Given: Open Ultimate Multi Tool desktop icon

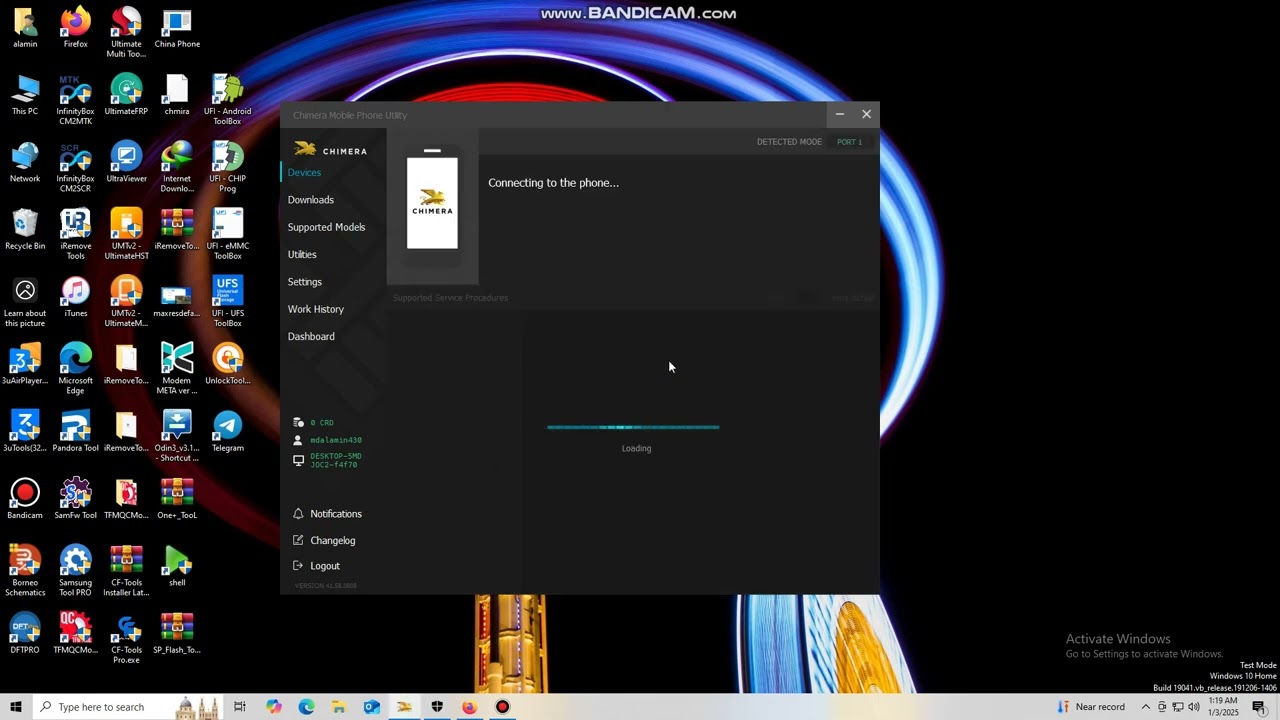Looking at the screenshot, I should click(126, 32).
